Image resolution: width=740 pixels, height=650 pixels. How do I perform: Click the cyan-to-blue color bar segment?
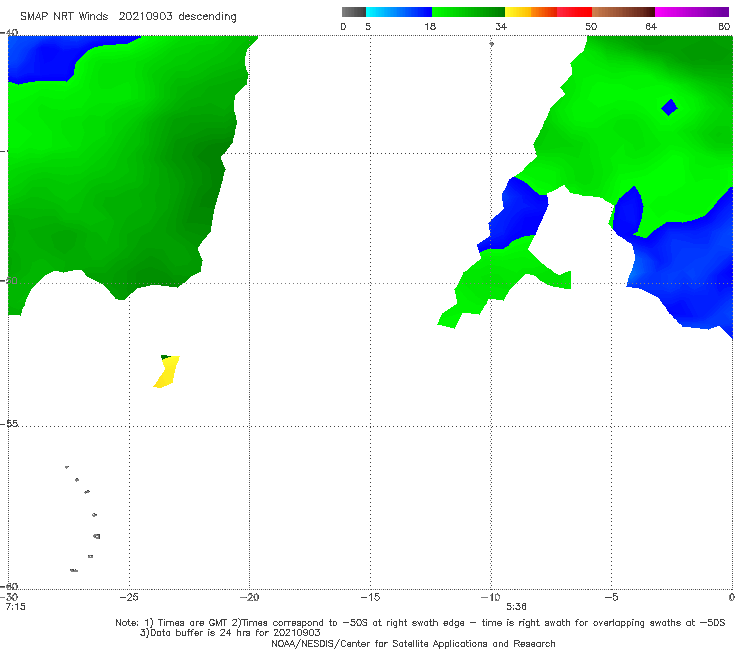399,12
